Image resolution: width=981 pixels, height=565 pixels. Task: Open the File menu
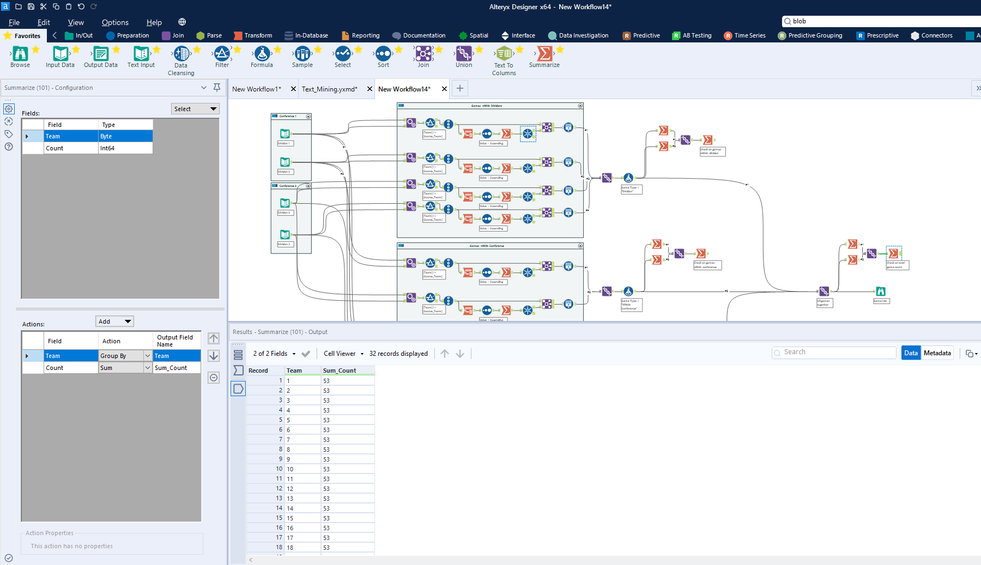14,22
